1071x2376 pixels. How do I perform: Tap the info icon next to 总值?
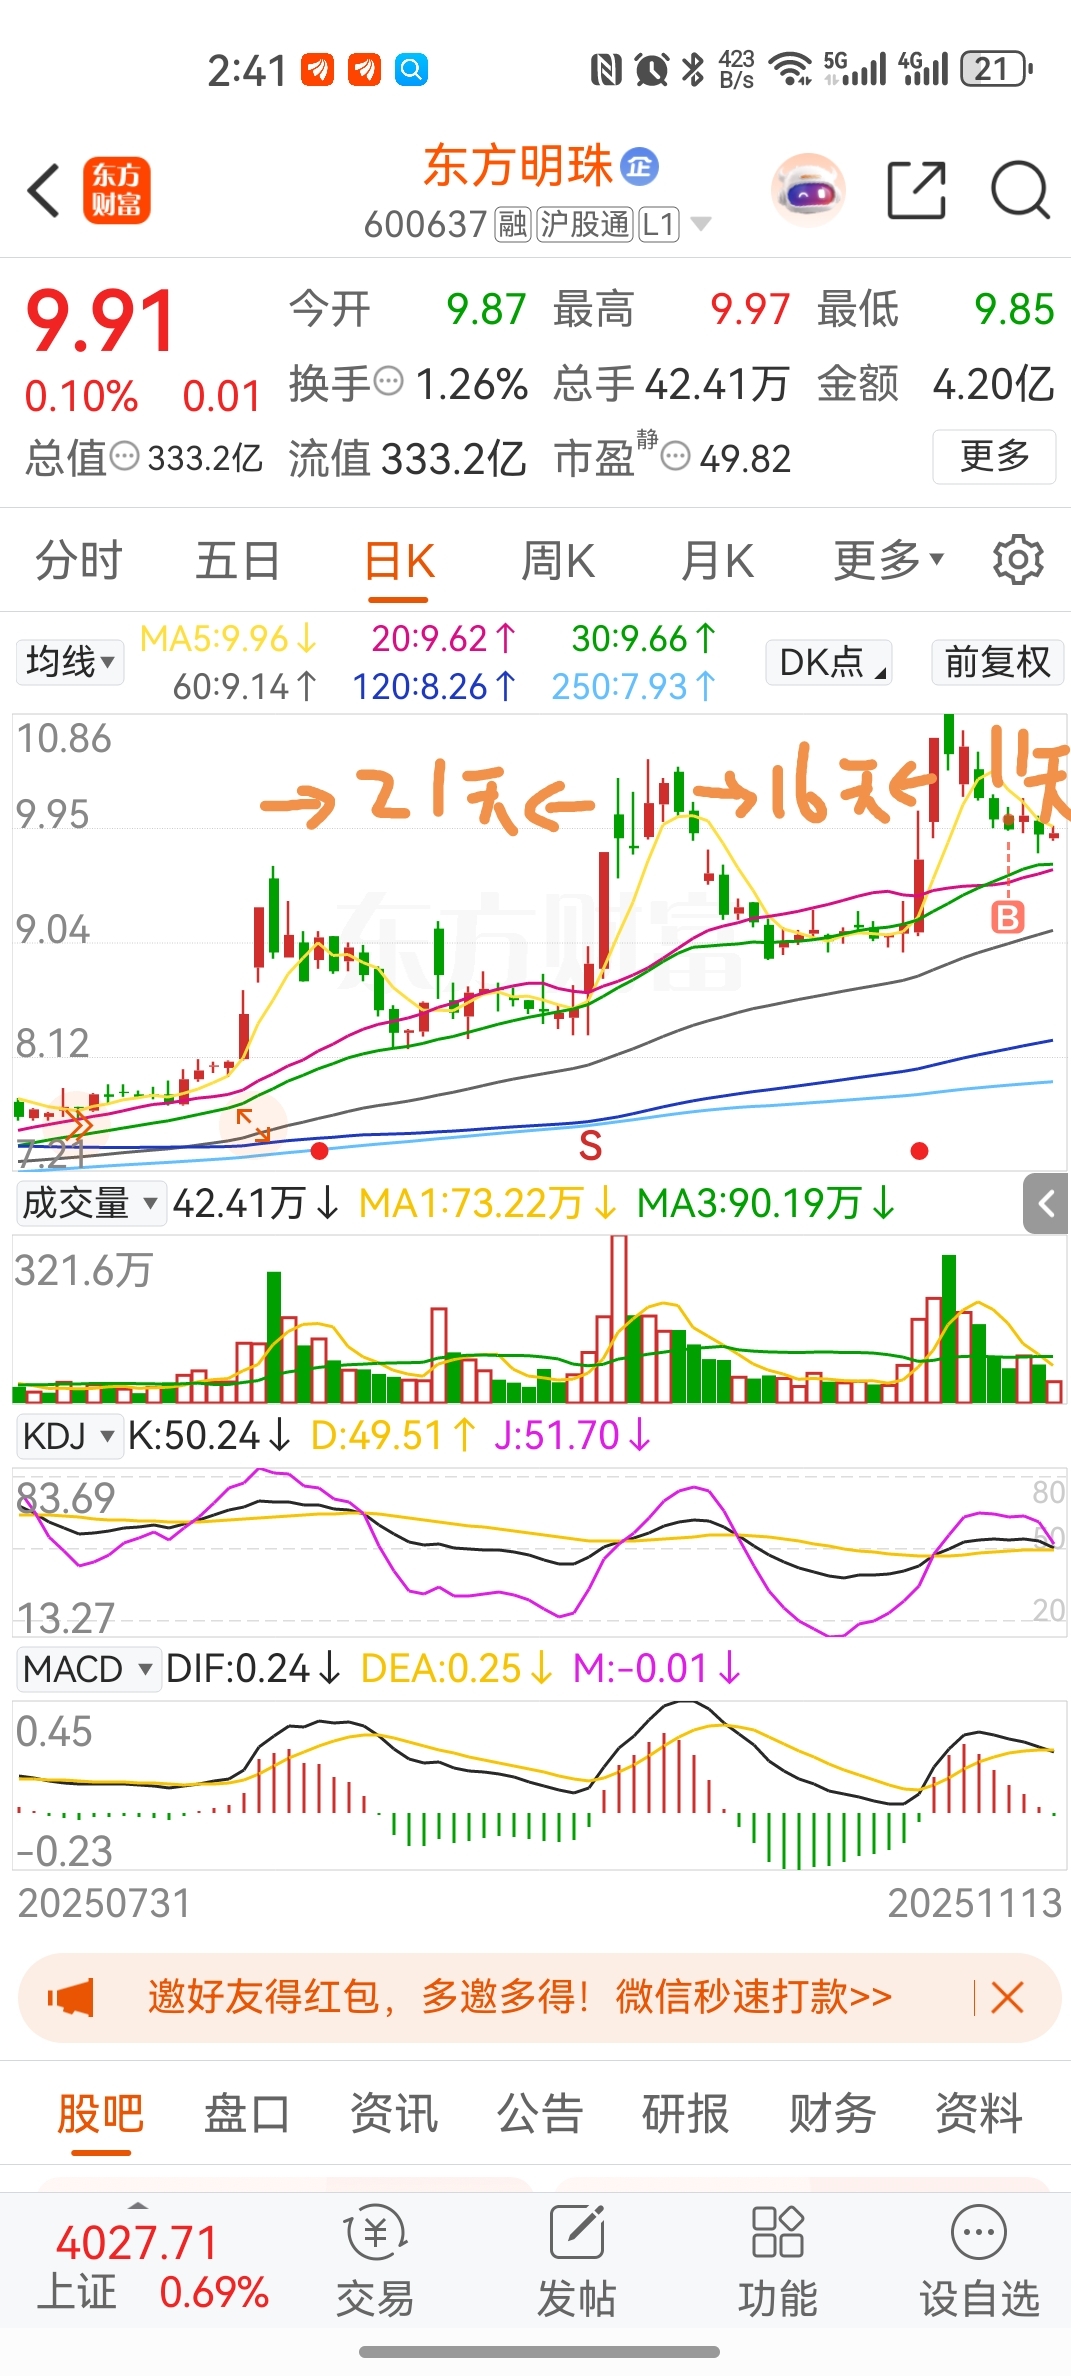pos(125,457)
